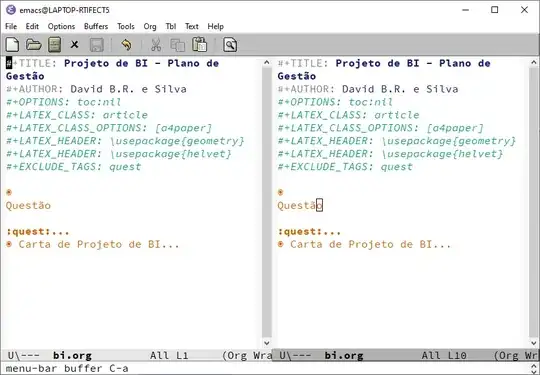Click bi.org buffer name in left mode line
This screenshot has width=540, height=375.
click(72, 356)
